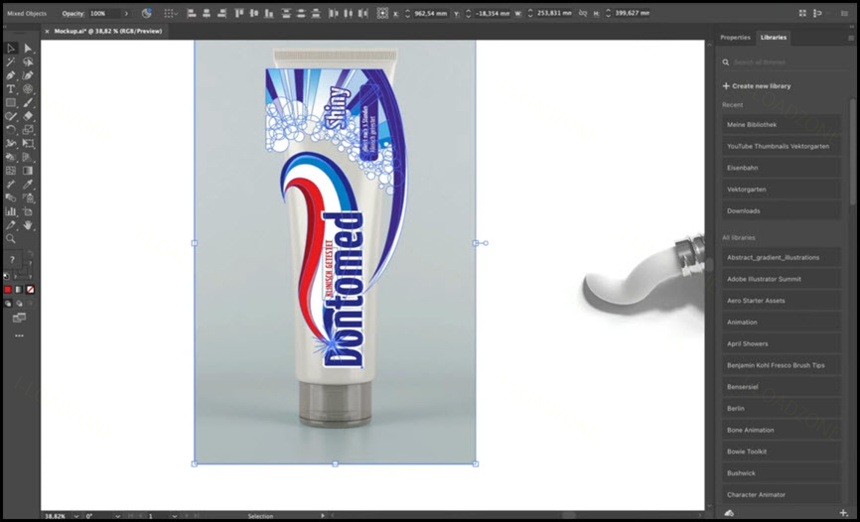
Task: Open Edit Toolbar three-dots menu
Action: tap(19, 336)
